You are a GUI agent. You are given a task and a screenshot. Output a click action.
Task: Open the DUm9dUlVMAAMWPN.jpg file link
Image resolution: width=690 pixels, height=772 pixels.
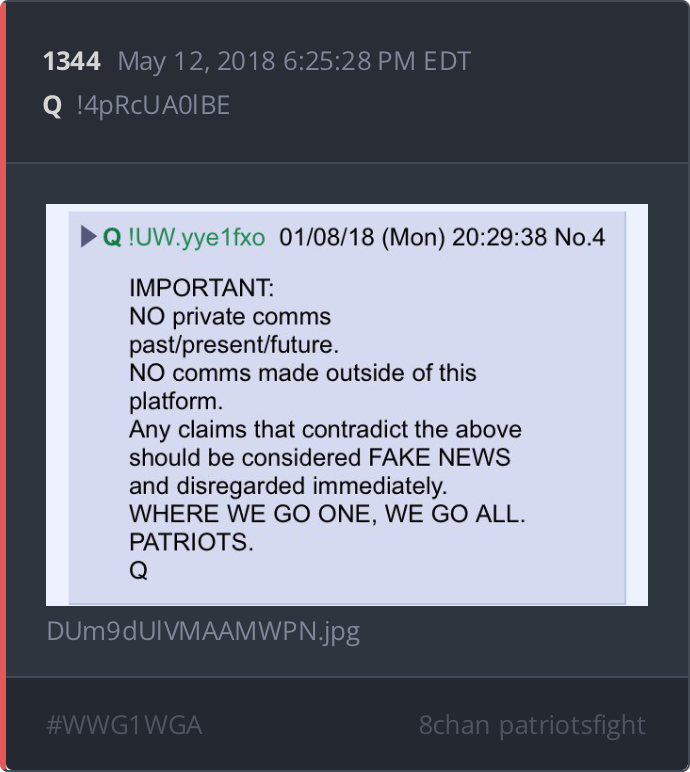[203, 631]
